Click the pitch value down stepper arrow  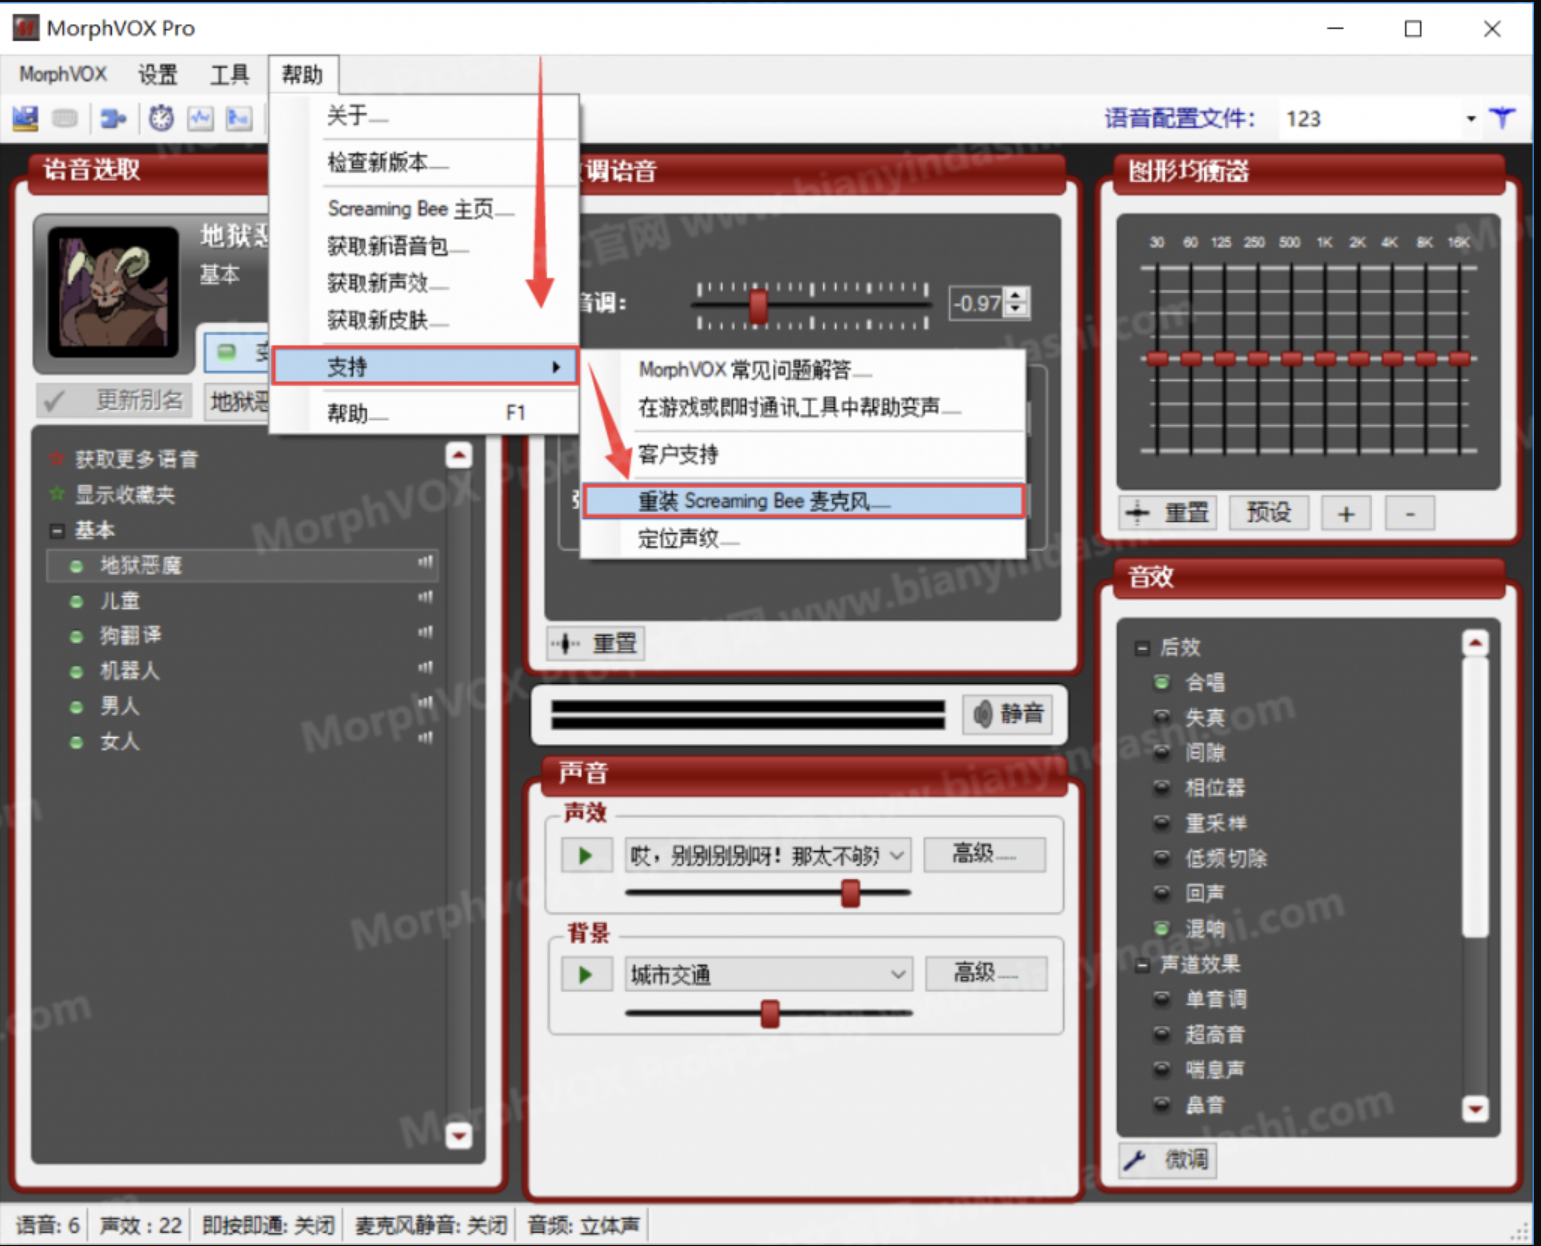(1017, 309)
